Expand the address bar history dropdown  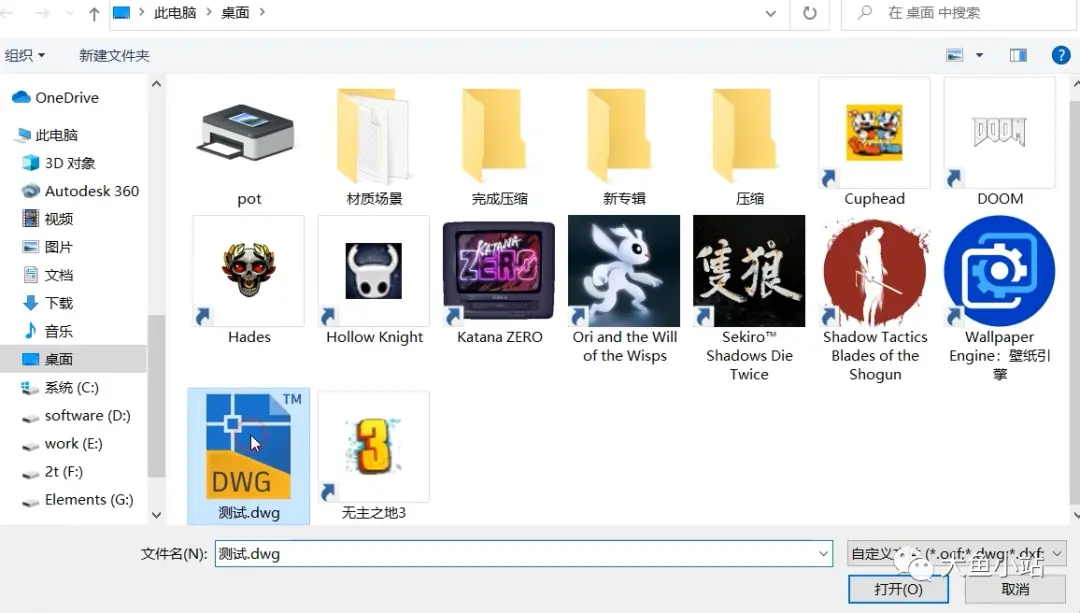[x=771, y=13]
